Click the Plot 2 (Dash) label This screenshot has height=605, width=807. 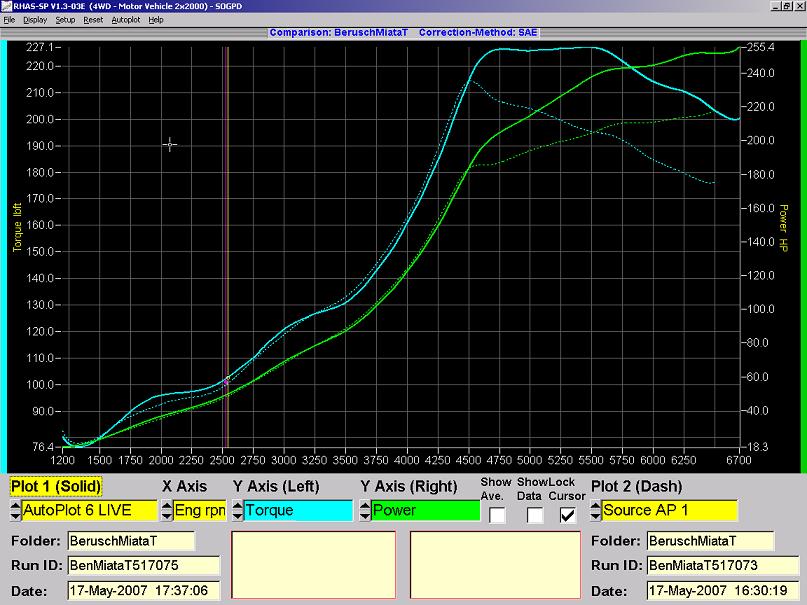click(x=637, y=486)
